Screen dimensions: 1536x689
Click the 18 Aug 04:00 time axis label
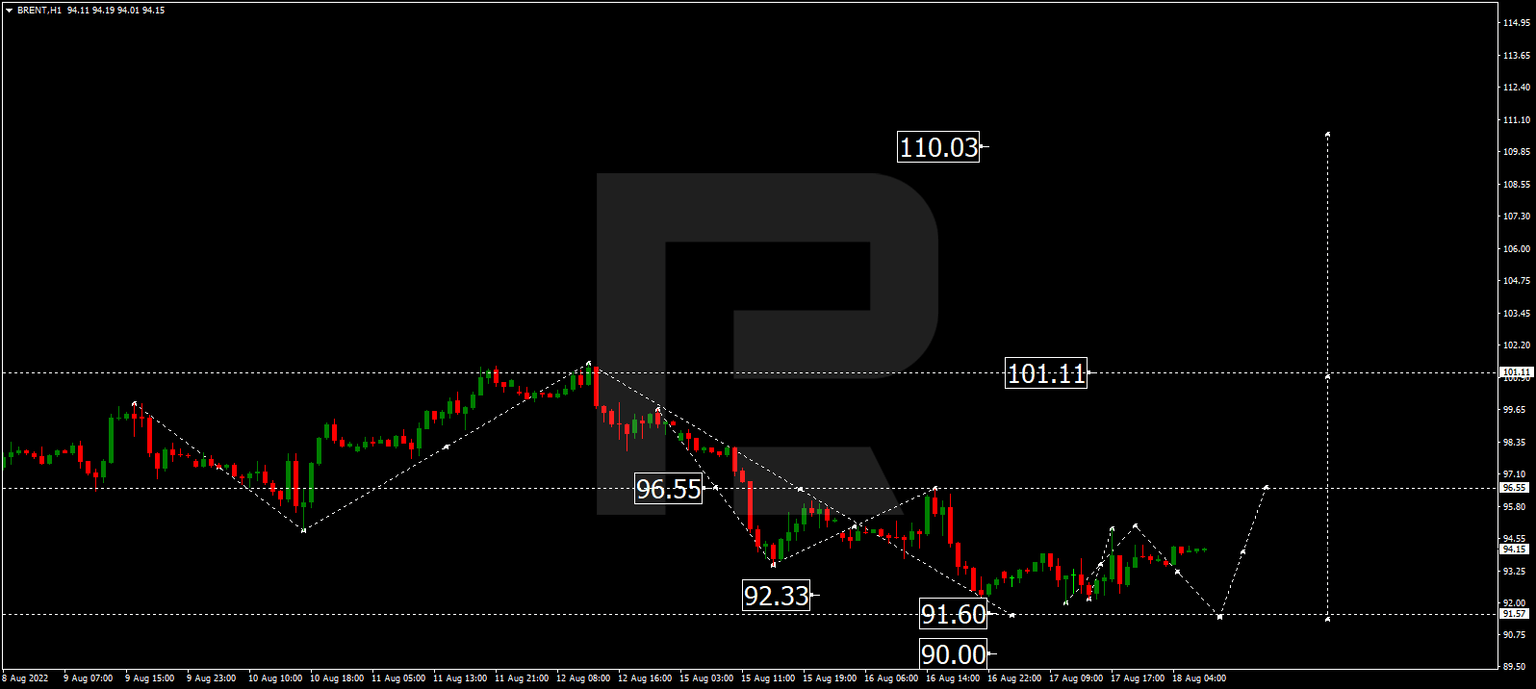click(1197, 678)
